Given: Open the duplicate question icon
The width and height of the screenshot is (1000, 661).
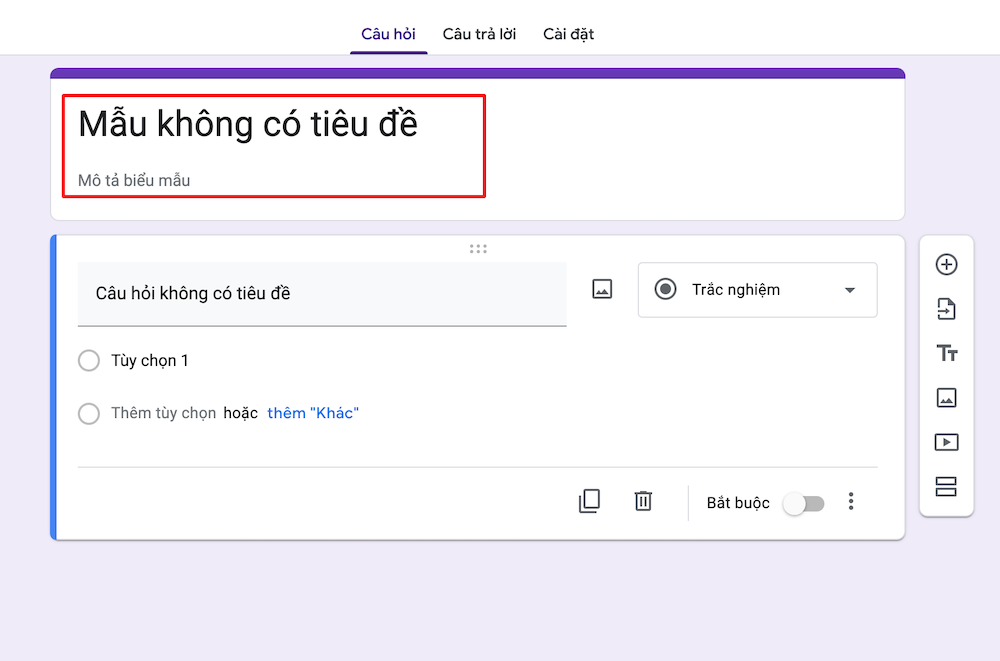Looking at the screenshot, I should coord(589,501).
